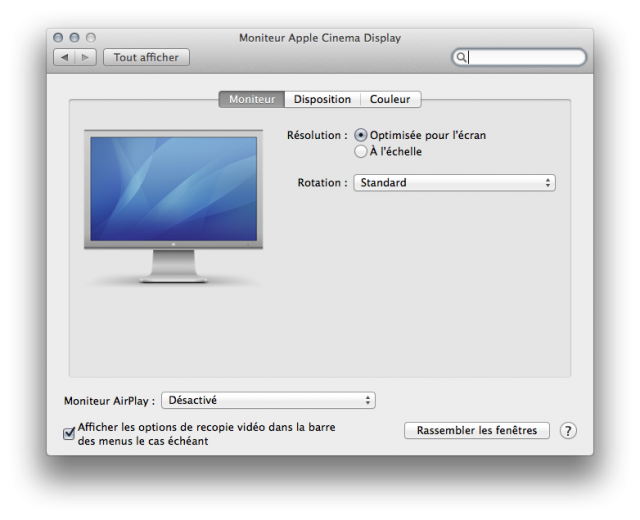
Task: Focus the search field in the toolbar
Action: (x=519, y=58)
